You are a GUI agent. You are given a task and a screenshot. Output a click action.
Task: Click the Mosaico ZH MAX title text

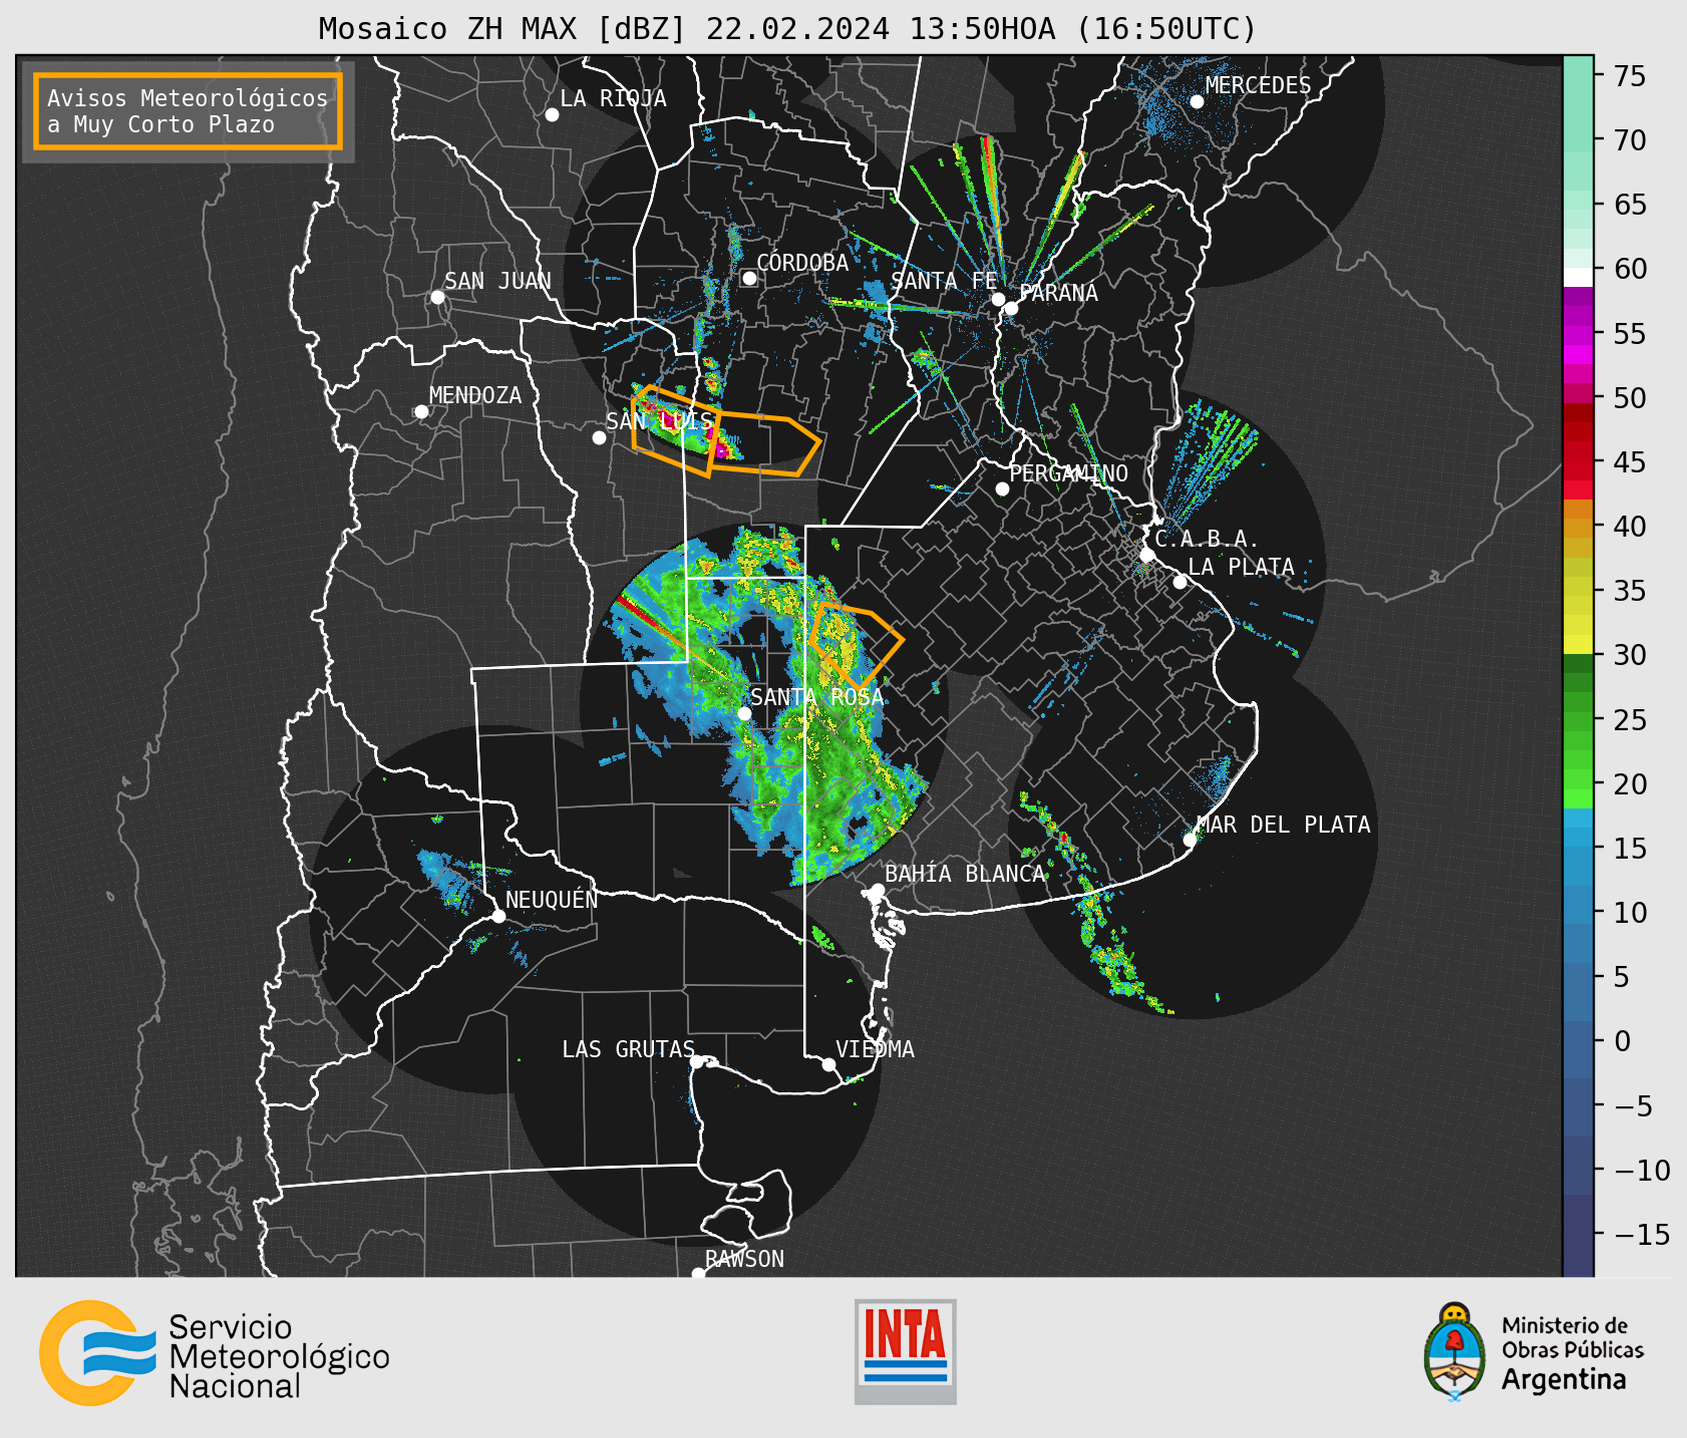tap(787, 29)
